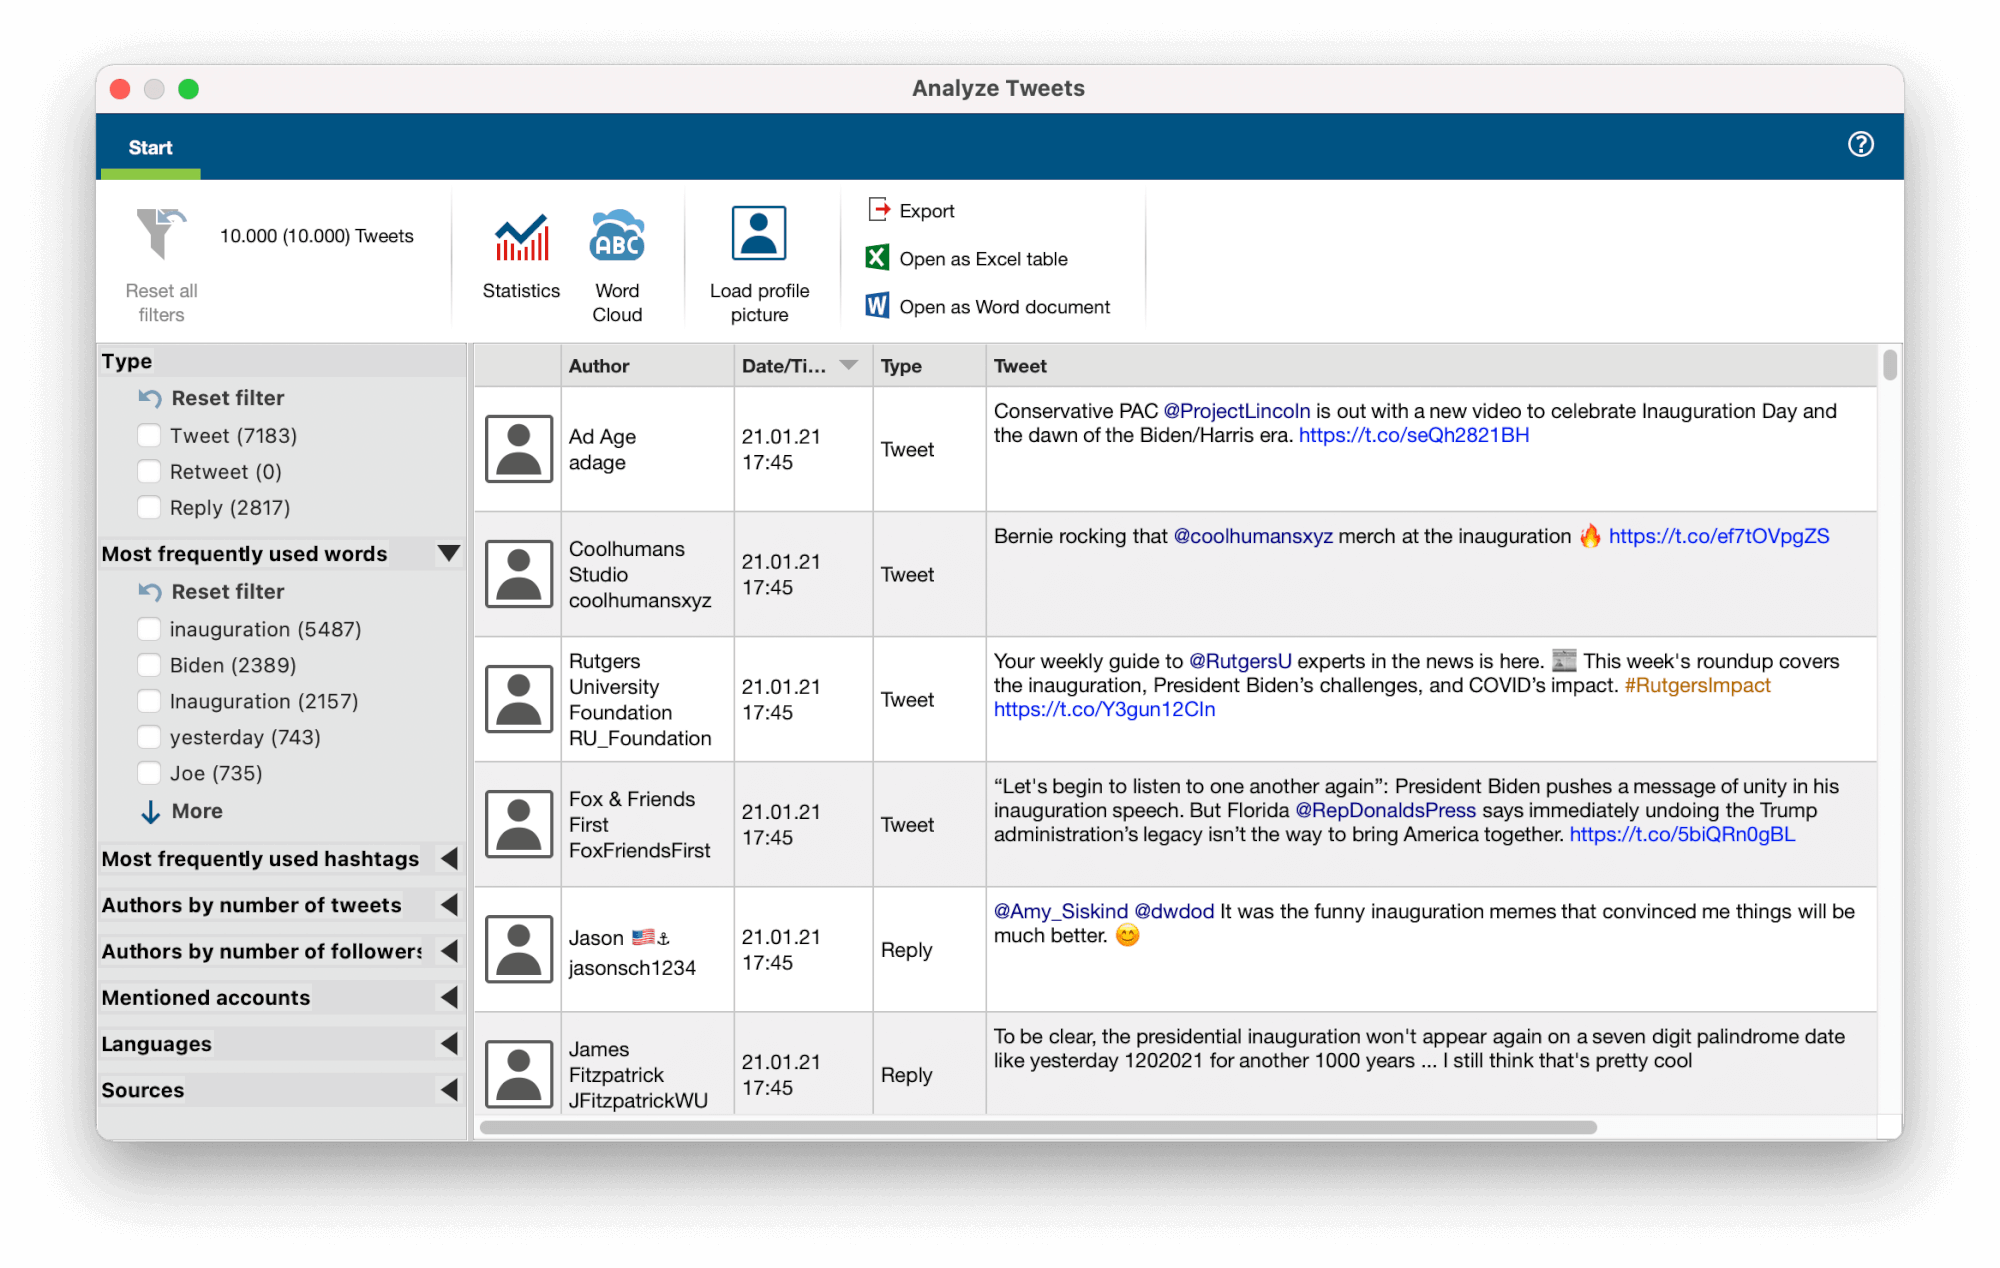Viewport: 2000px width, 1268px height.
Task: Check the Biden (2389) word filter
Action: coord(149,665)
